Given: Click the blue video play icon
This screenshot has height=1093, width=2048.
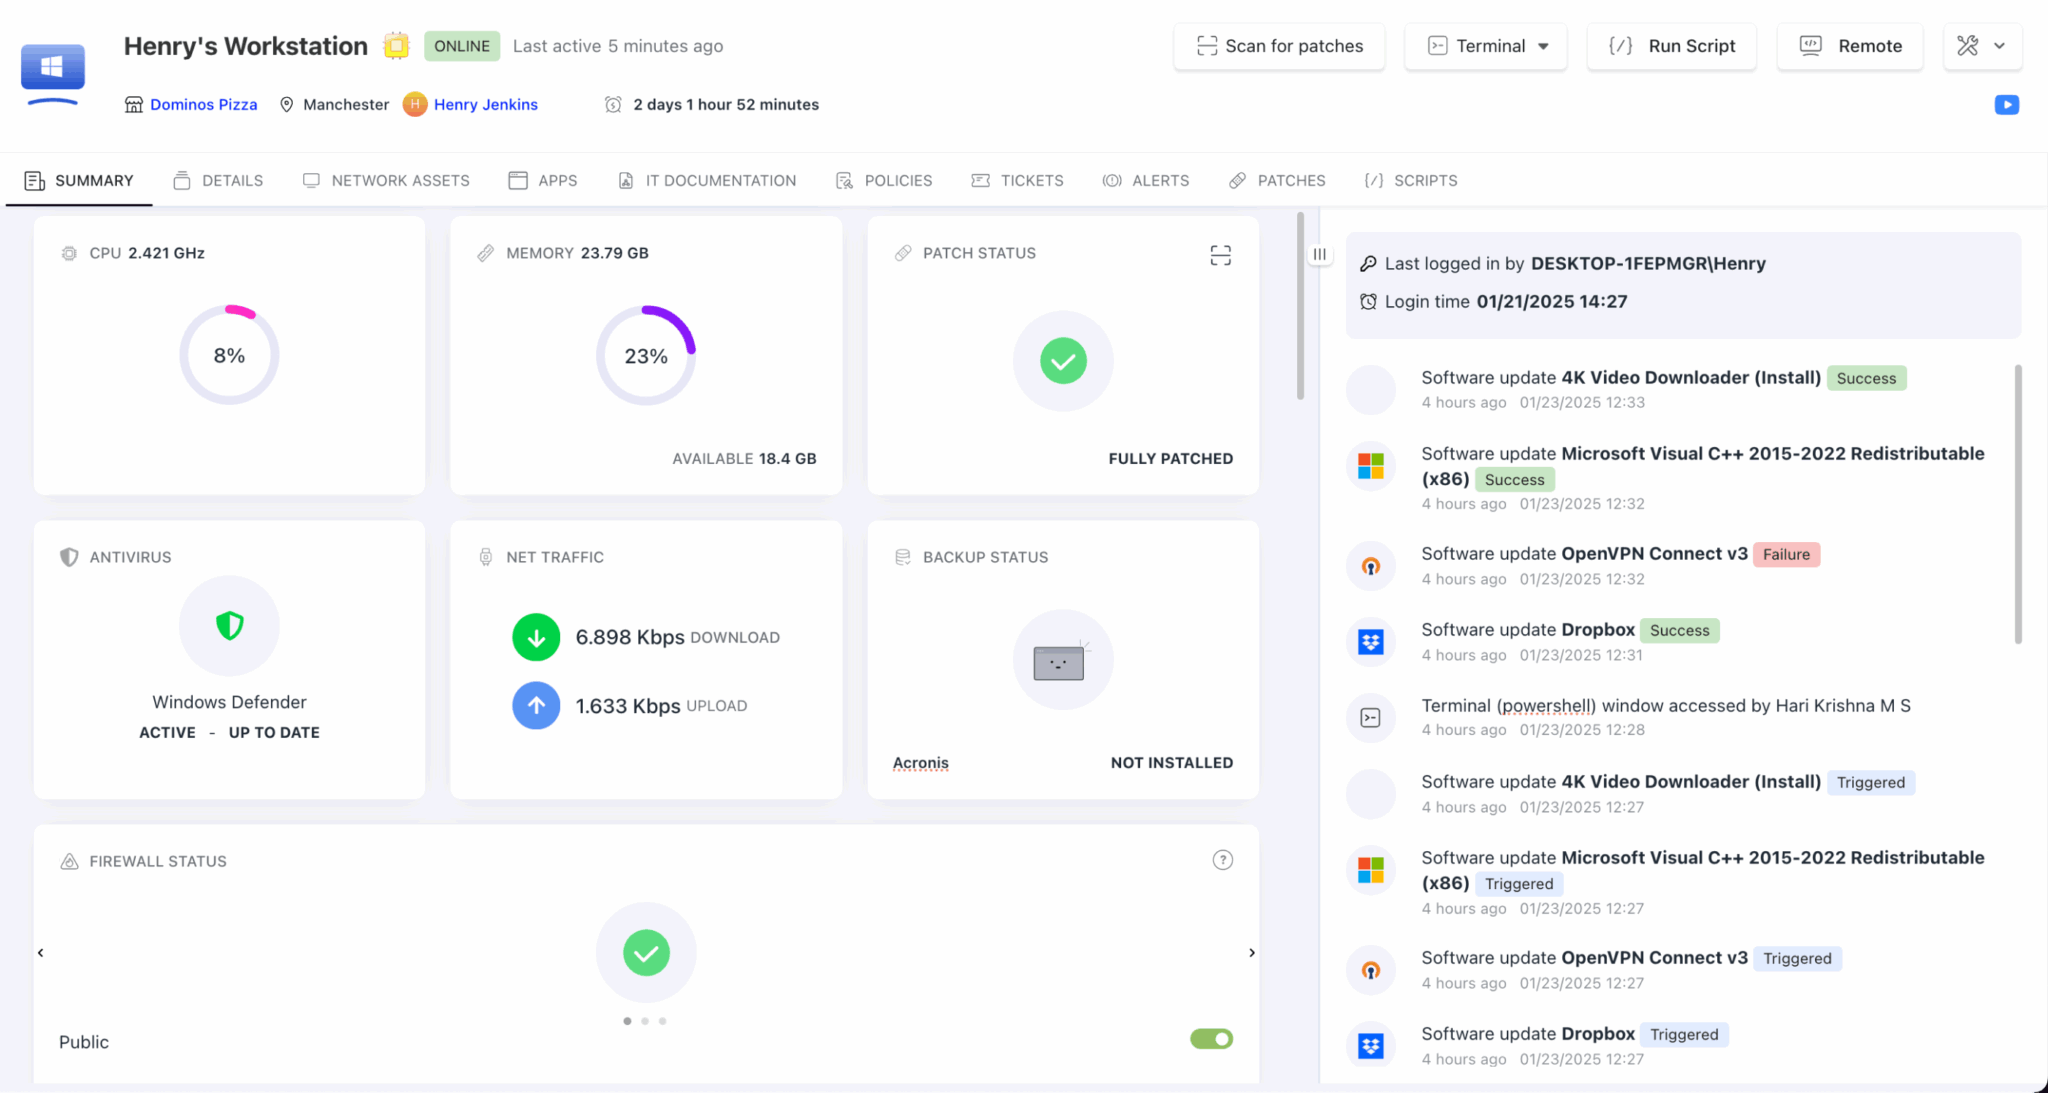Looking at the screenshot, I should (2006, 105).
